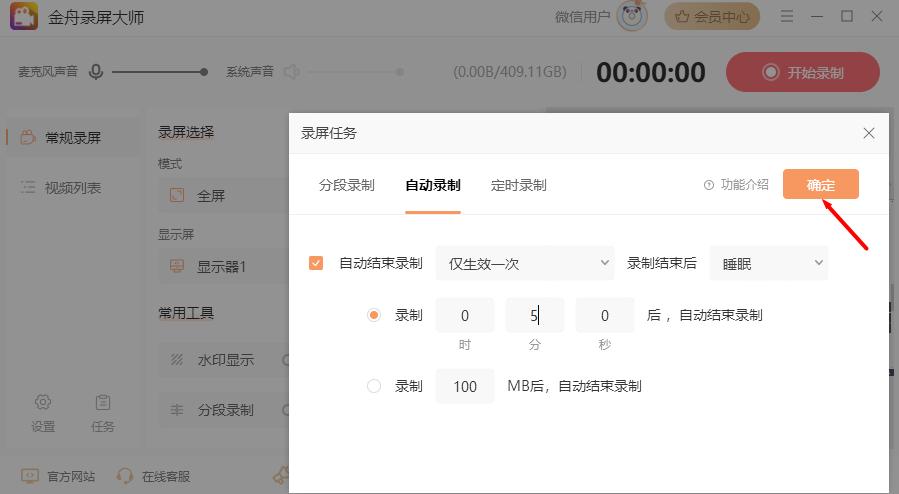
Task: Open the user avatar next to 微信用户
Action: coord(632,16)
